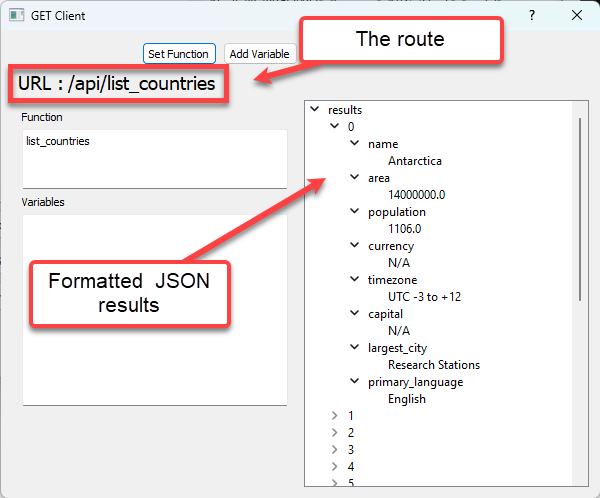Select the Antarctica value in tree
600x498 pixels.
coord(414,161)
